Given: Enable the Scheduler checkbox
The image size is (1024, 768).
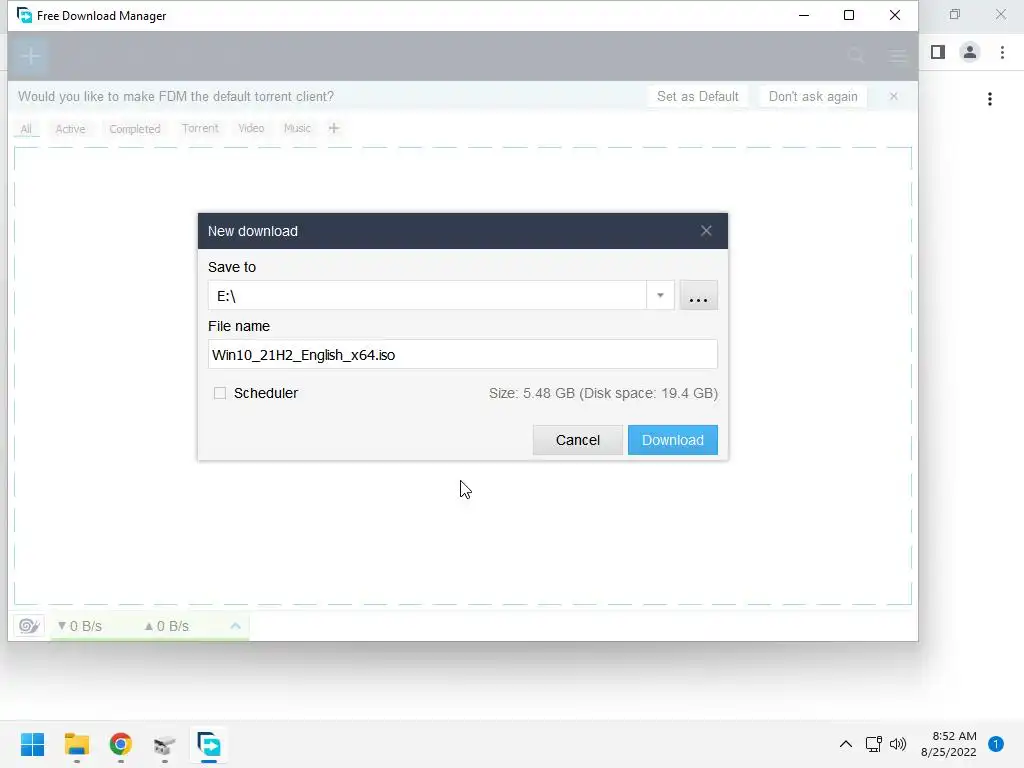Looking at the screenshot, I should (x=220, y=393).
